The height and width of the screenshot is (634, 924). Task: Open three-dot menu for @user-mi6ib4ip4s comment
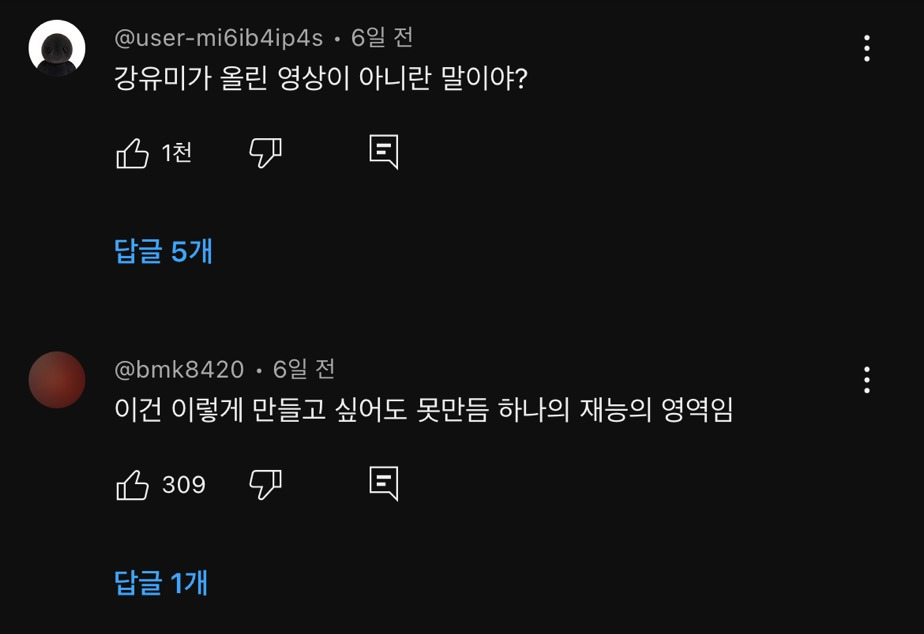point(866,48)
